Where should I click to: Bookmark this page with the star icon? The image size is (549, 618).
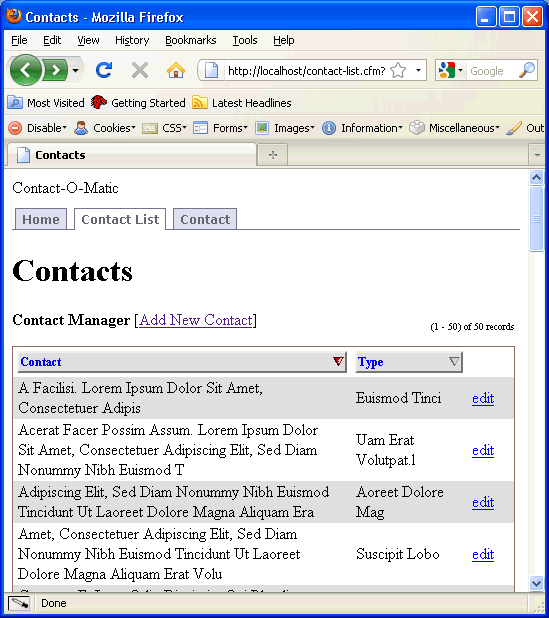pyautogui.click(x=398, y=71)
